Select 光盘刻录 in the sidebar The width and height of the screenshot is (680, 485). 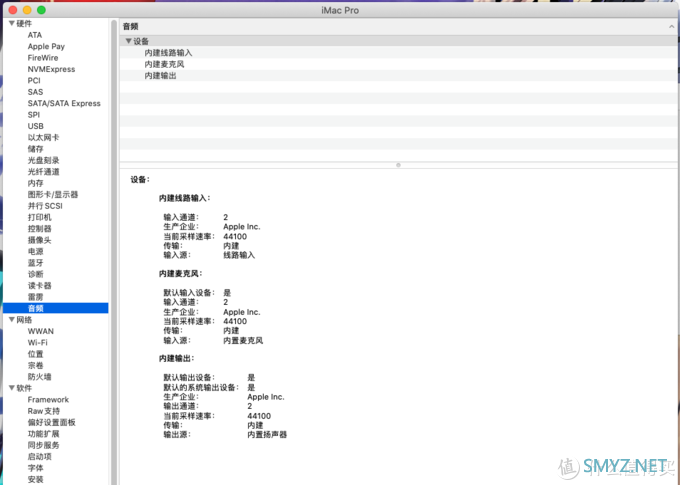tap(43, 160)
